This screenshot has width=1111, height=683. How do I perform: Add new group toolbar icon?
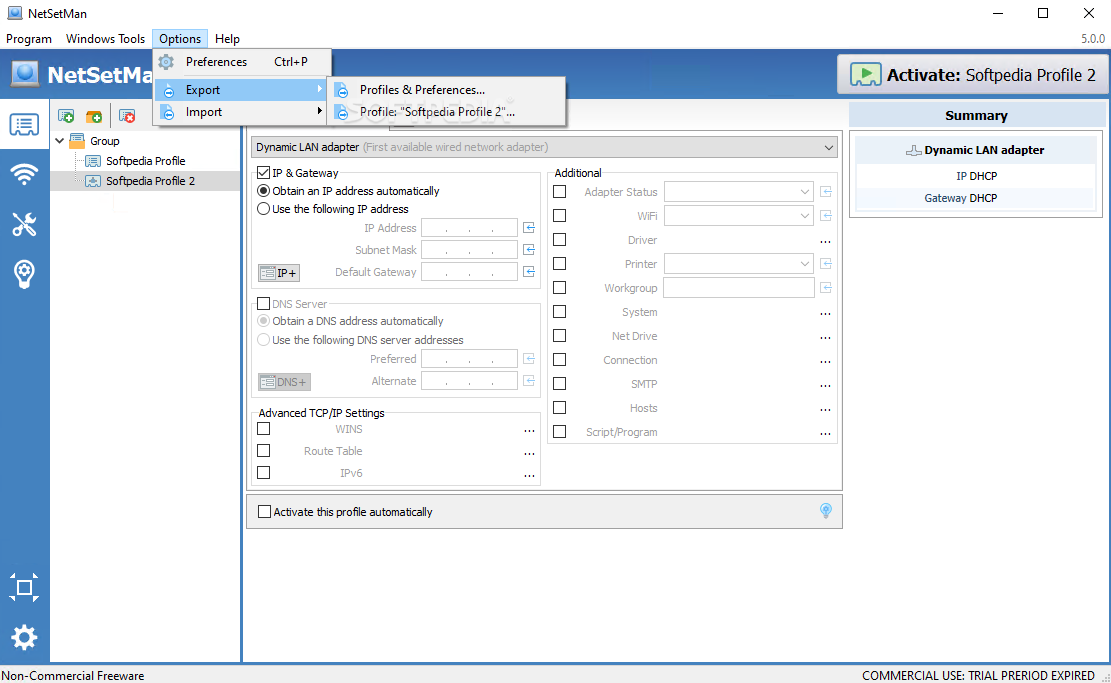(94, 115)
